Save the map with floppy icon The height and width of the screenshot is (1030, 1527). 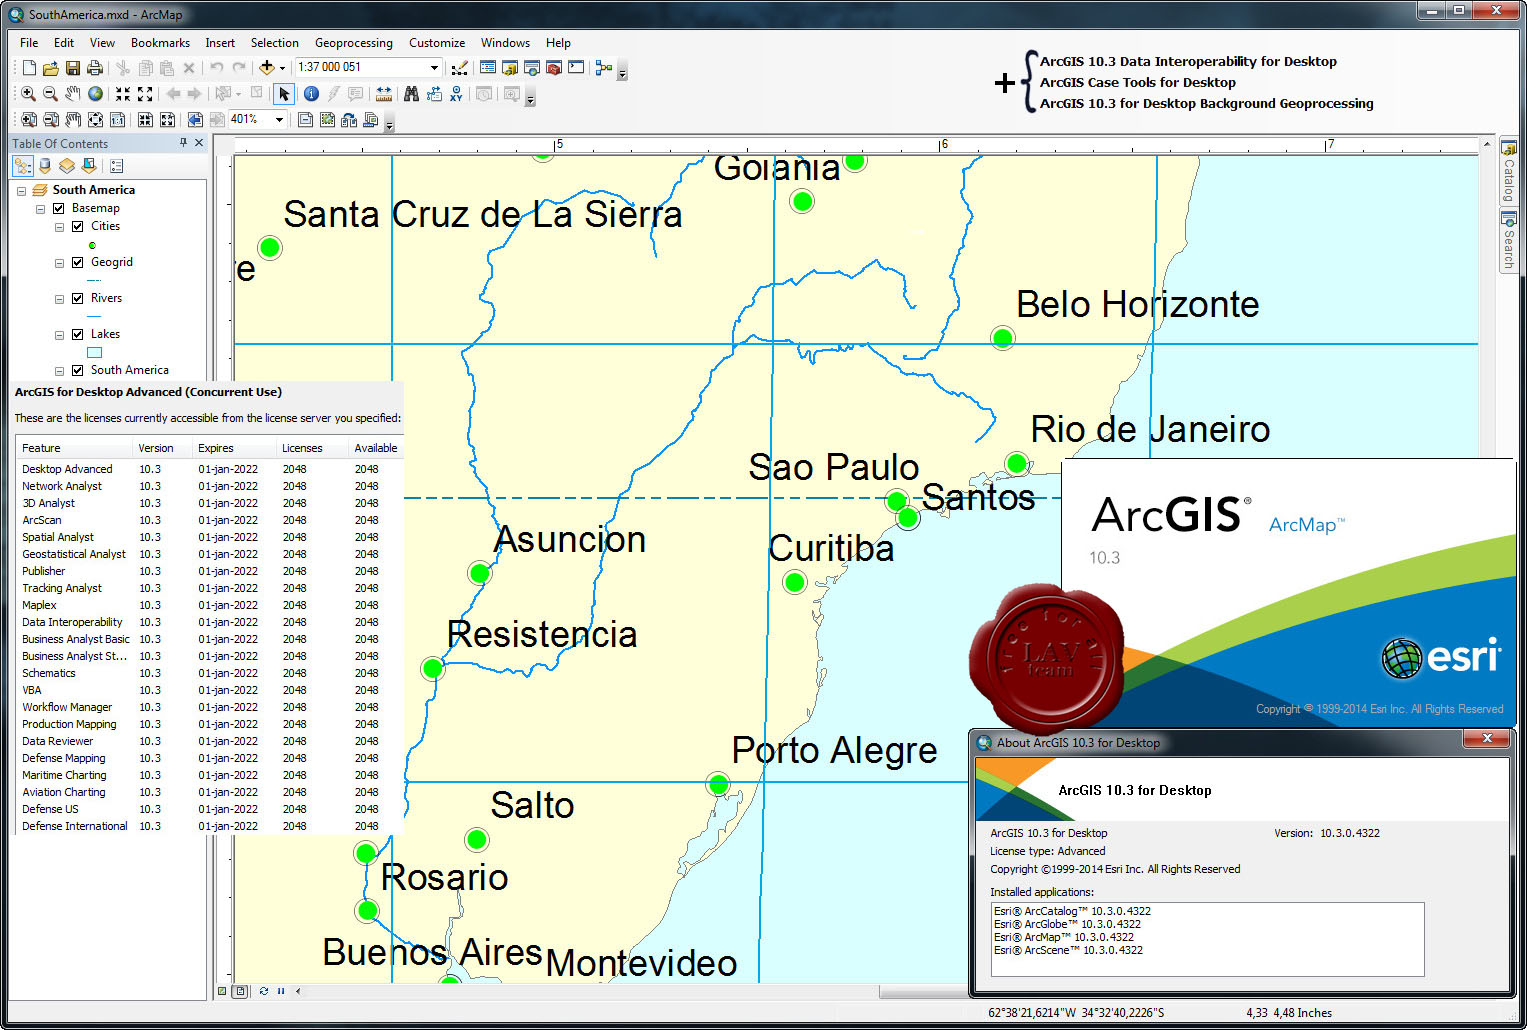point(73,68)
